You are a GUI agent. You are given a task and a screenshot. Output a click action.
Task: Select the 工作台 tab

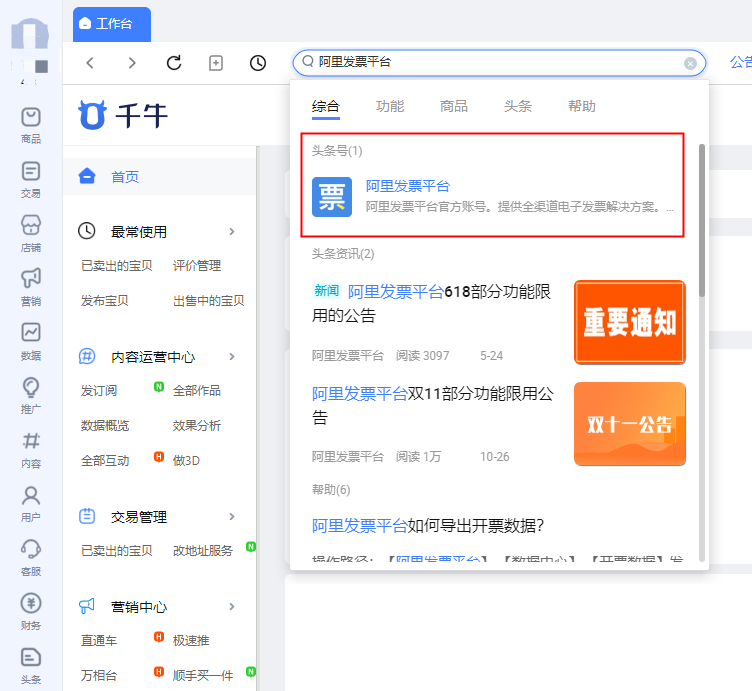[112, 24]
